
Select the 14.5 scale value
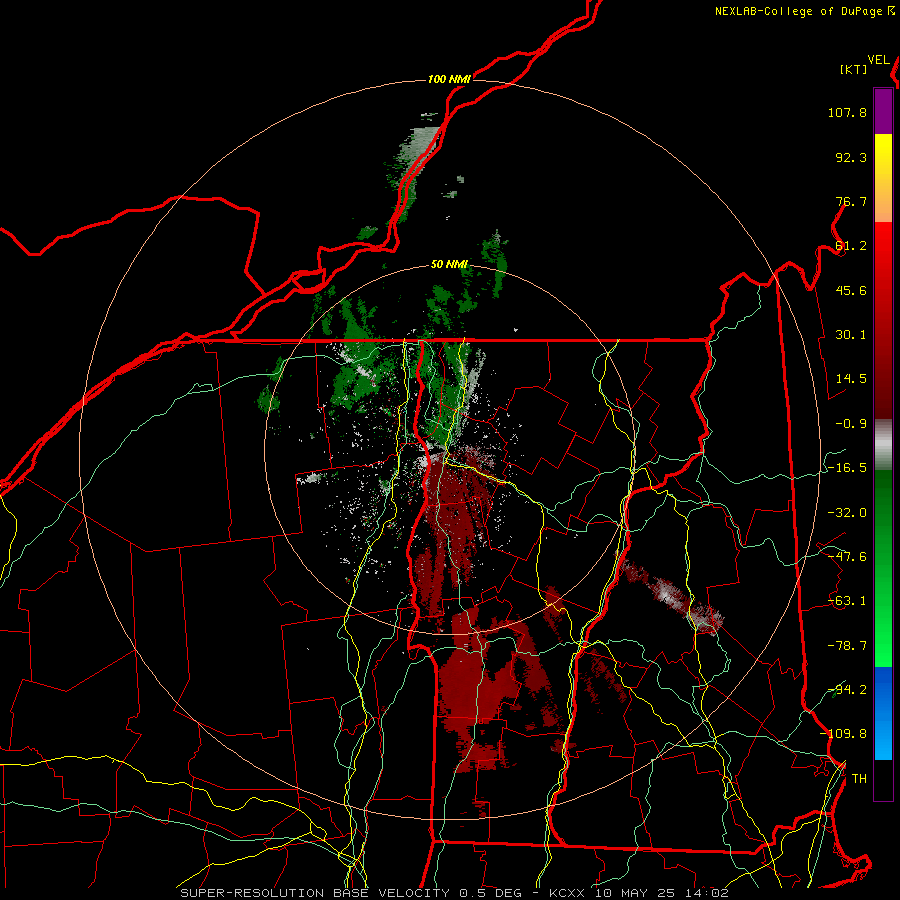(851, 379)
